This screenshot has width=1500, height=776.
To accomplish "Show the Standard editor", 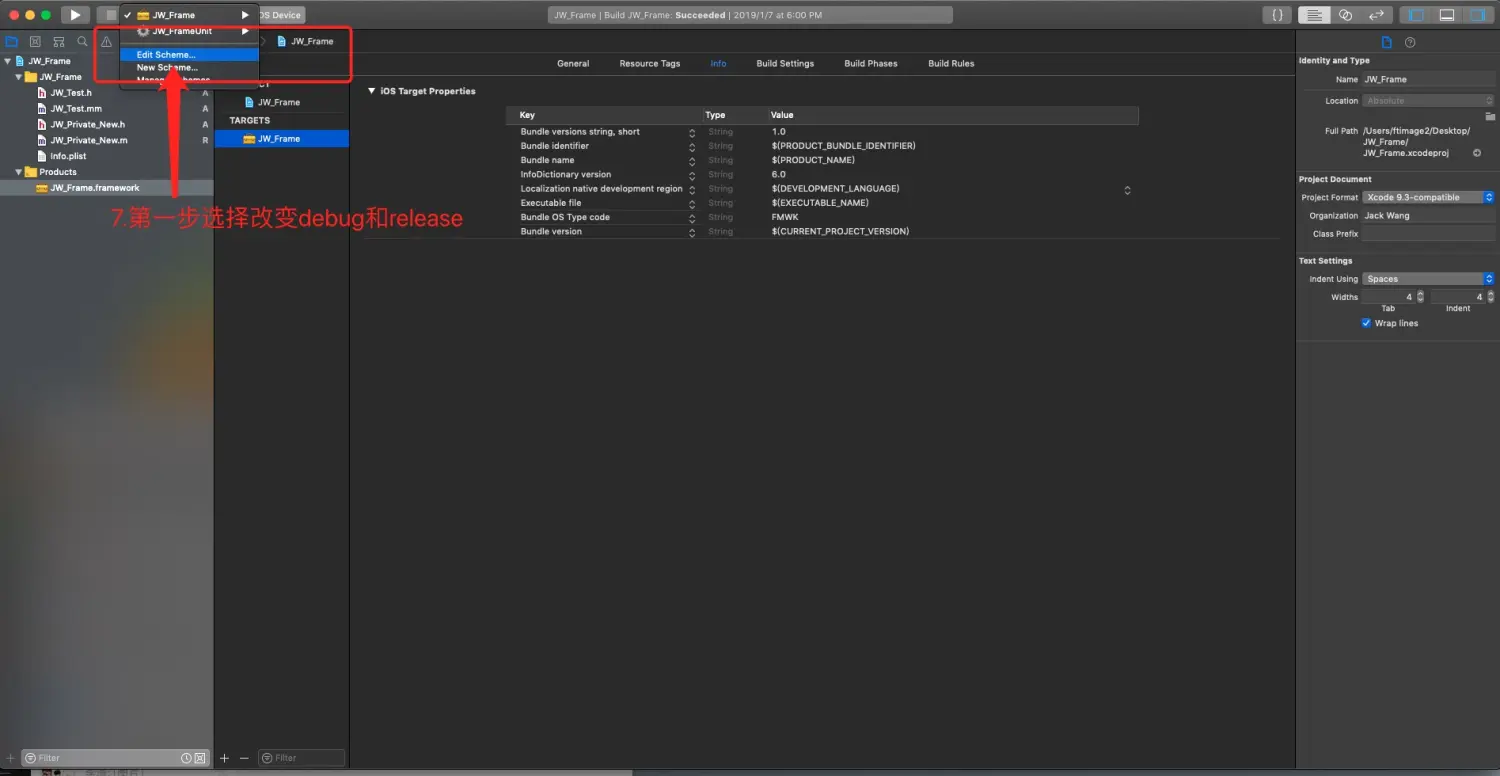I will point(1314,15).
